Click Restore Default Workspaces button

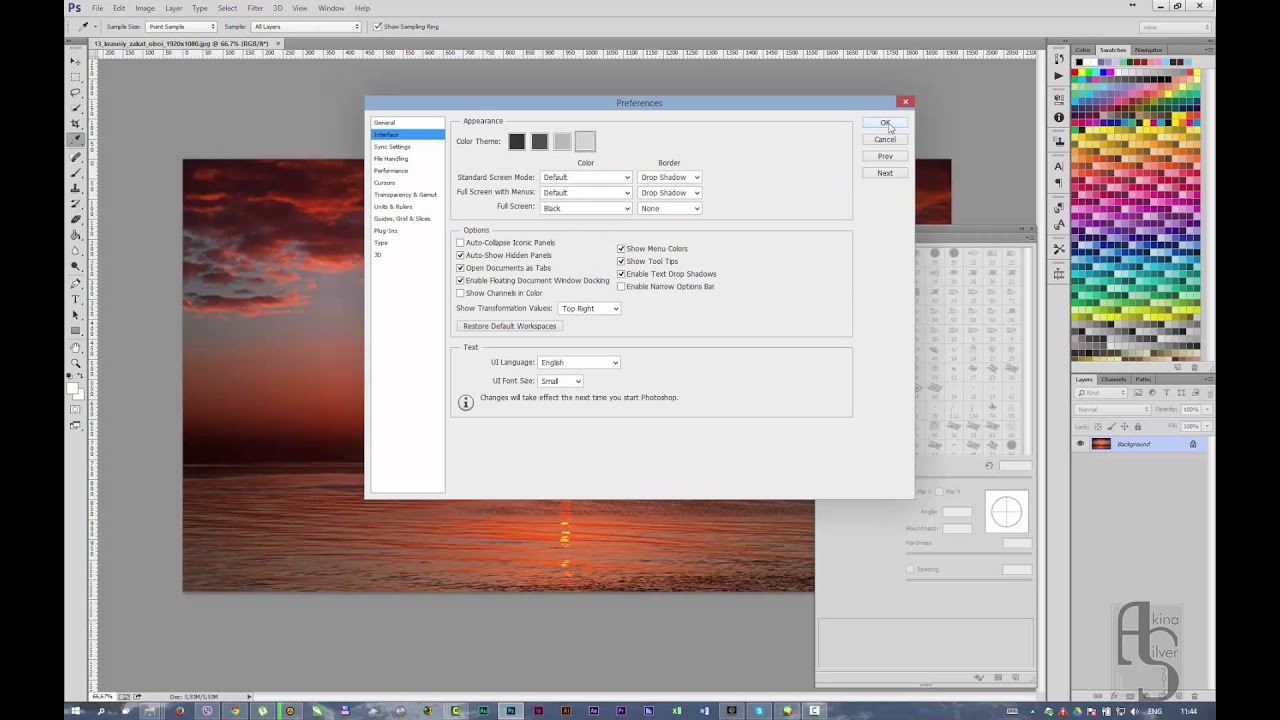[x=510, y=326]
